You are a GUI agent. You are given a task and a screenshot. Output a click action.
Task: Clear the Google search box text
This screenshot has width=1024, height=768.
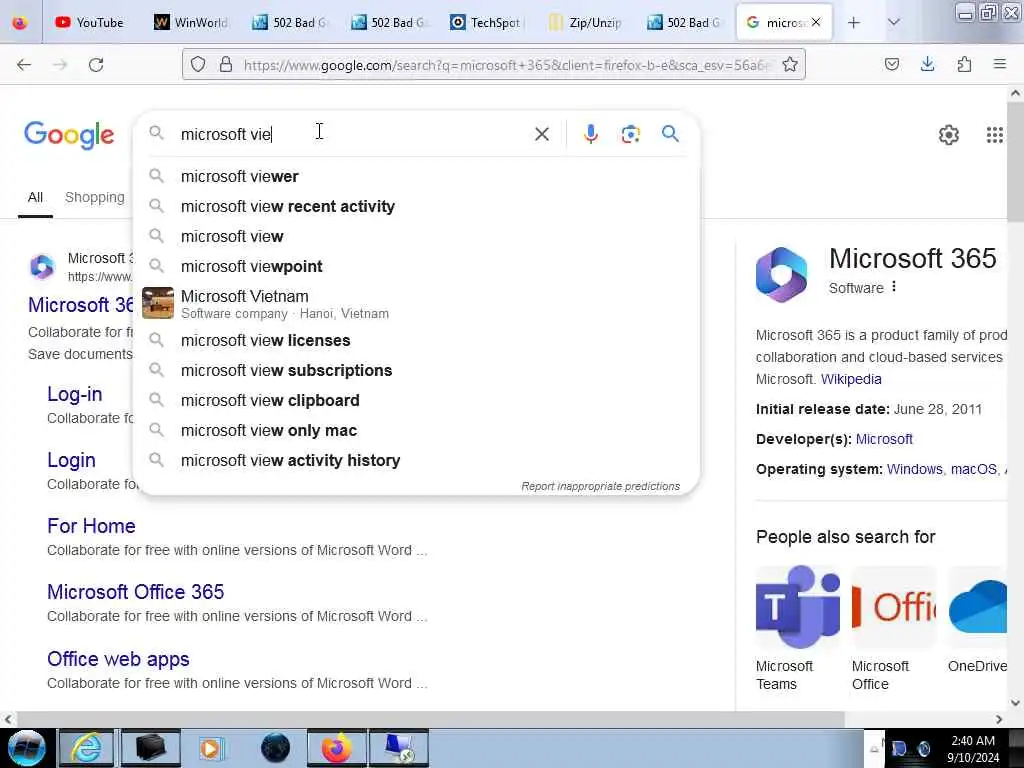[x=541, y=134]
